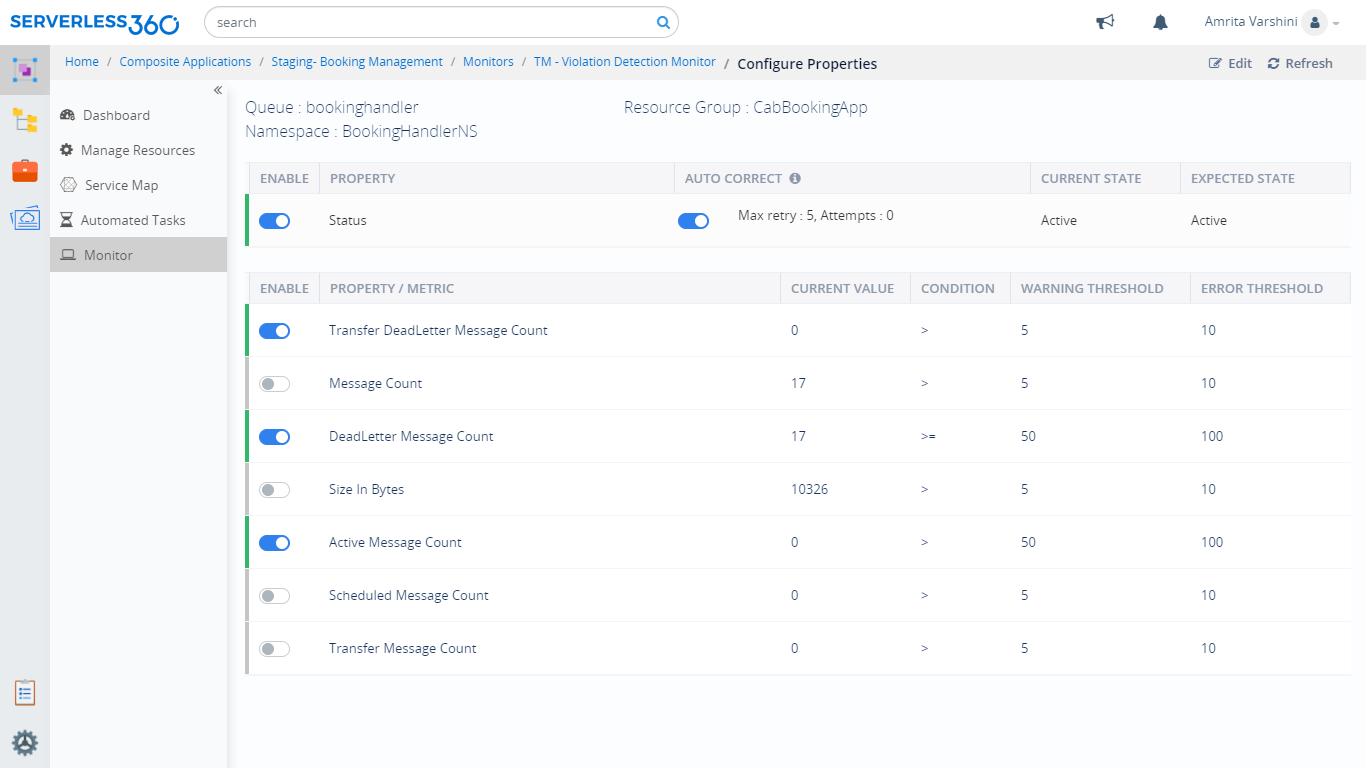Viewport: 1366px width, 768px height.
Task: Collapse the navigation panel with the double chevron
Action: pyautogui.click(x=217, y=89)
